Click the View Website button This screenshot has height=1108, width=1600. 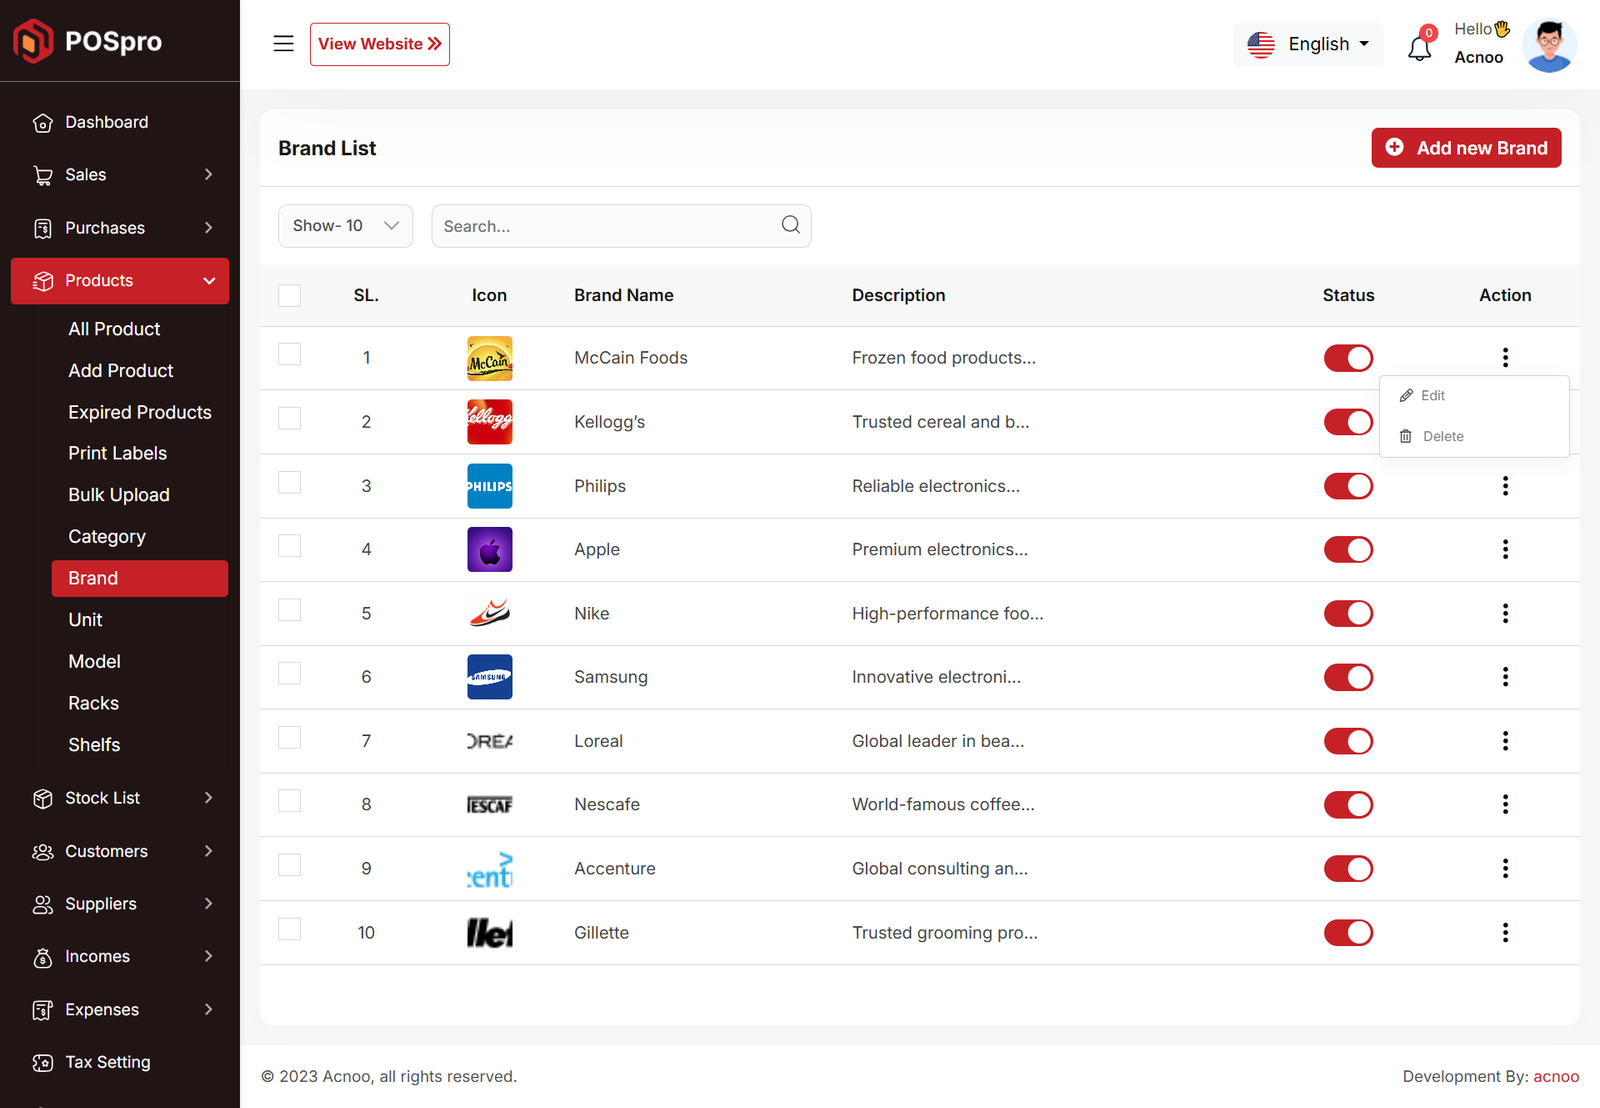click(380, 45)
